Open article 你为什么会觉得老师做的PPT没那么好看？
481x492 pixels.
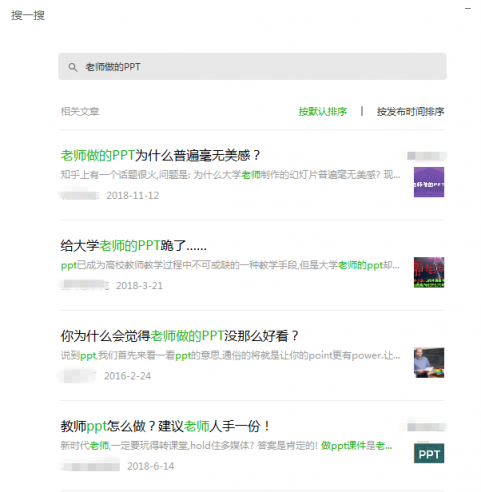tap(179, 336)
